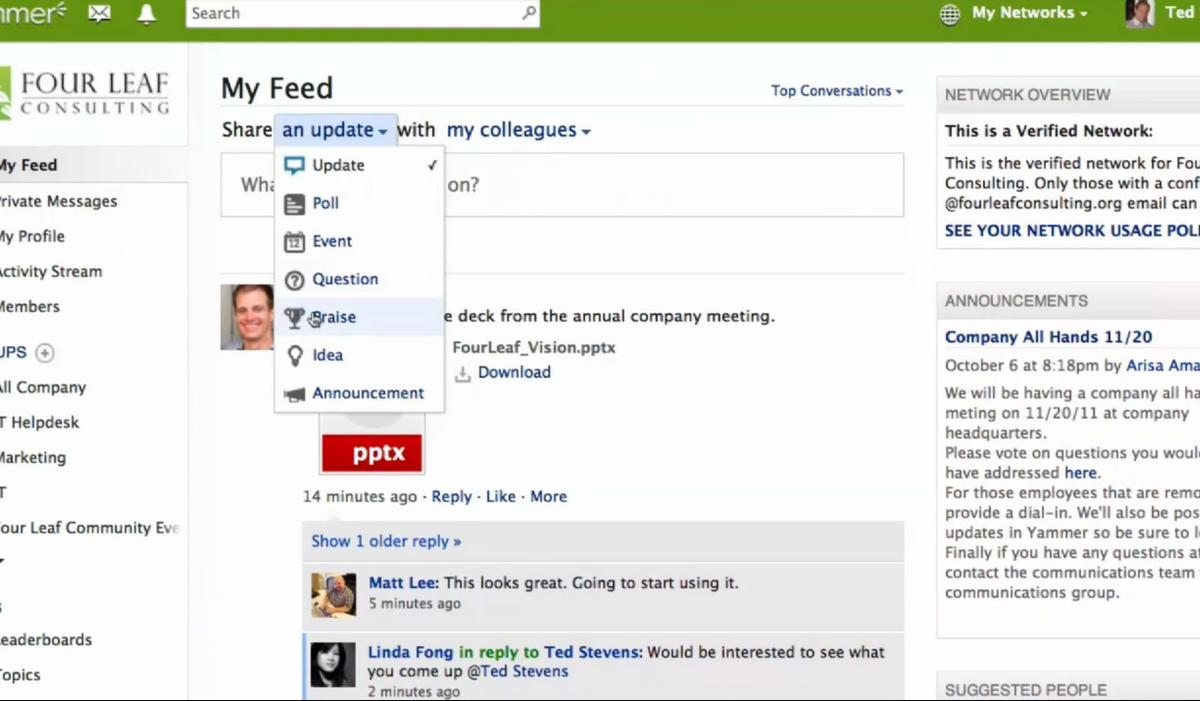The image size is (1200, 701).
Task: Click Reply under the pptx post
Action: (x=451, y=496)
